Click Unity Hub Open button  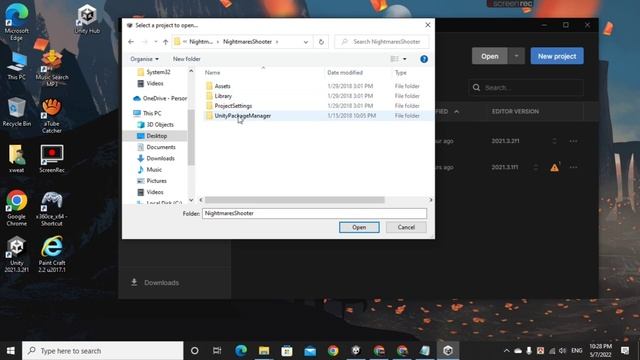[x=490, y=56]
